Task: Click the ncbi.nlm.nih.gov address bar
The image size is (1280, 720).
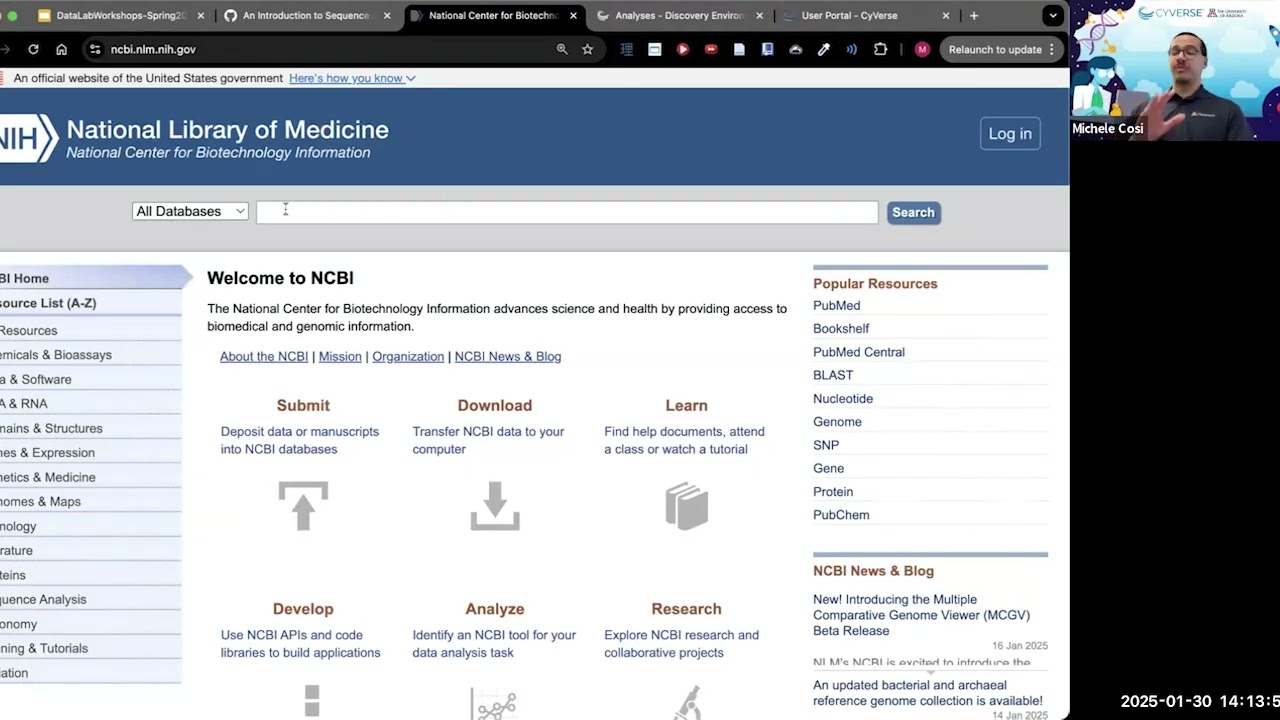Action: coord(153,49)
